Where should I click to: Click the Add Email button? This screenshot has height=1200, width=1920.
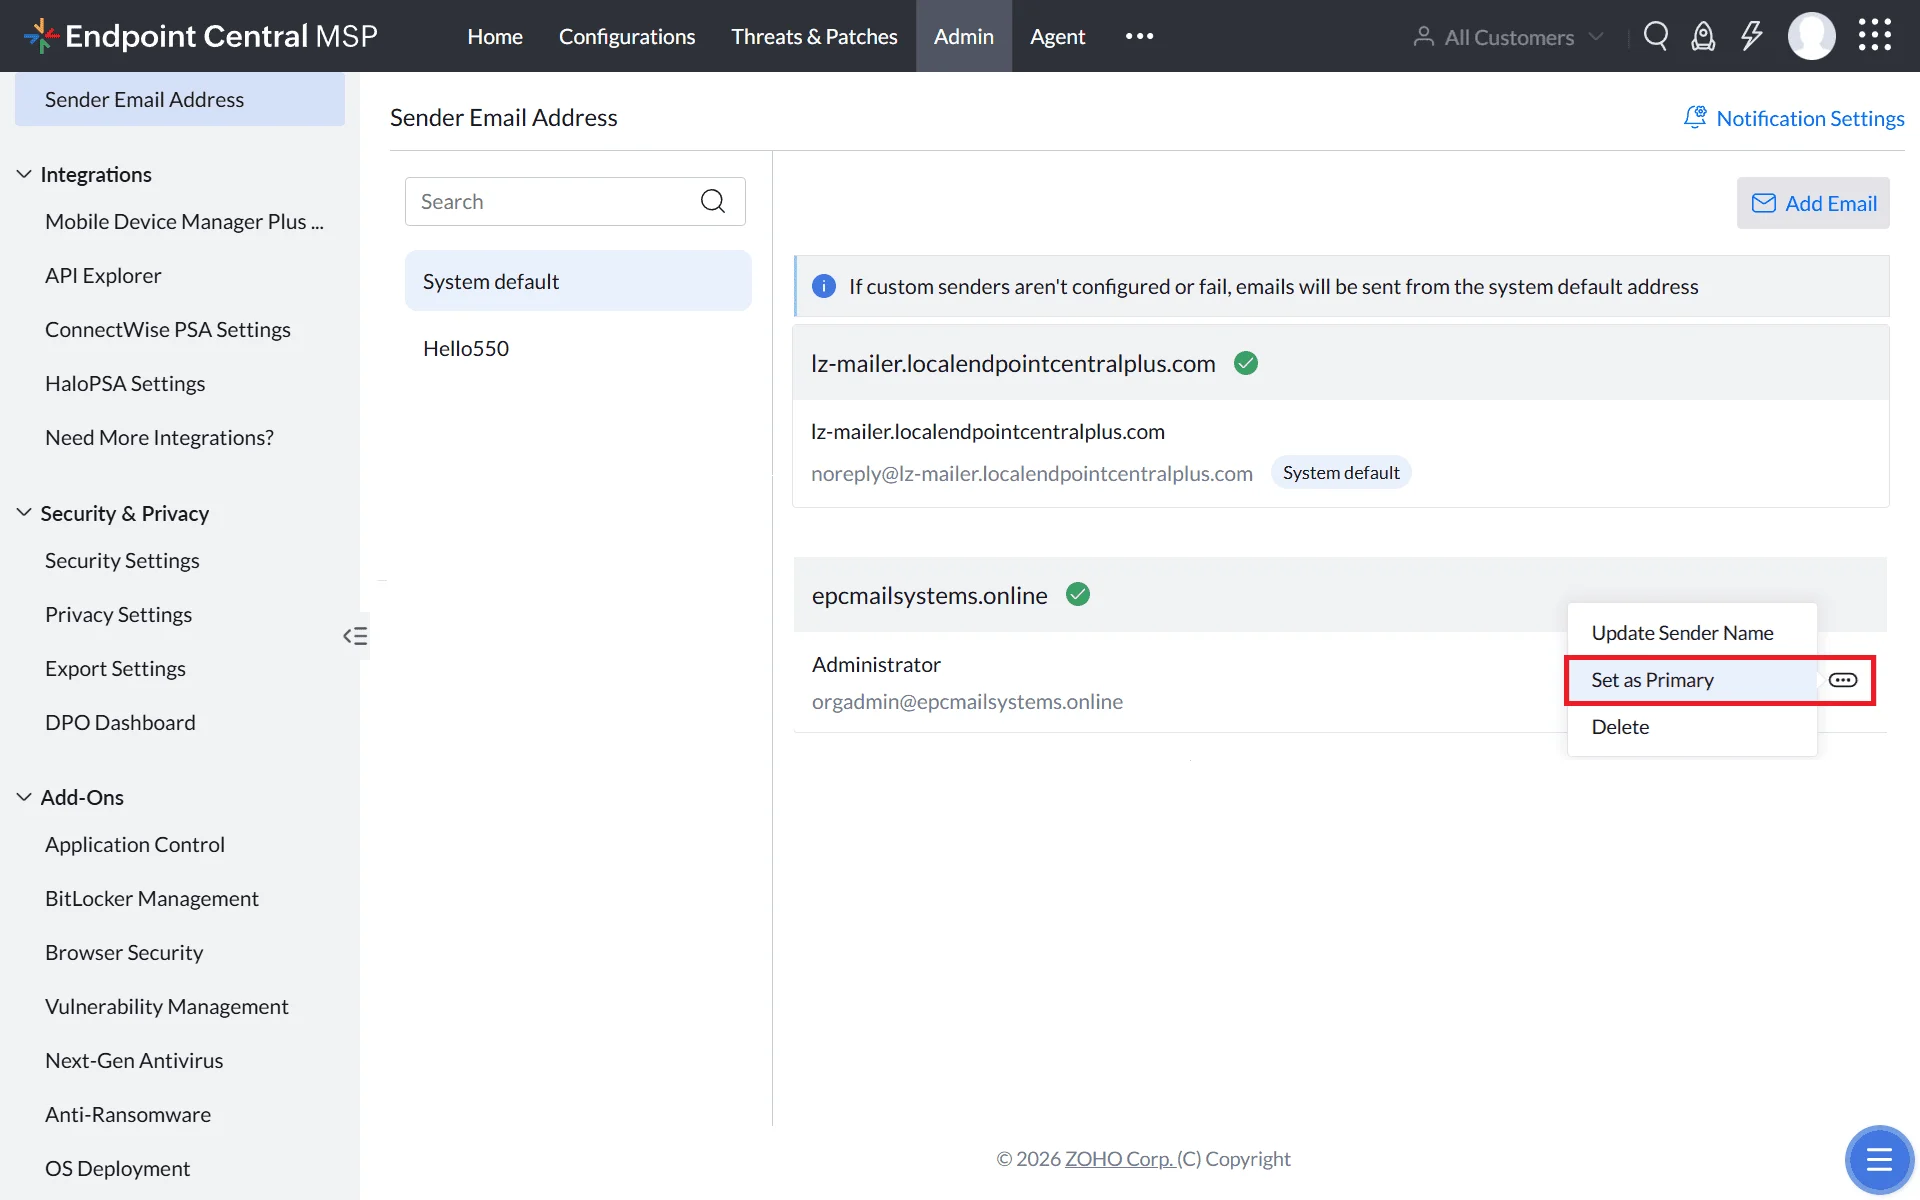(x=1813, y=203)
